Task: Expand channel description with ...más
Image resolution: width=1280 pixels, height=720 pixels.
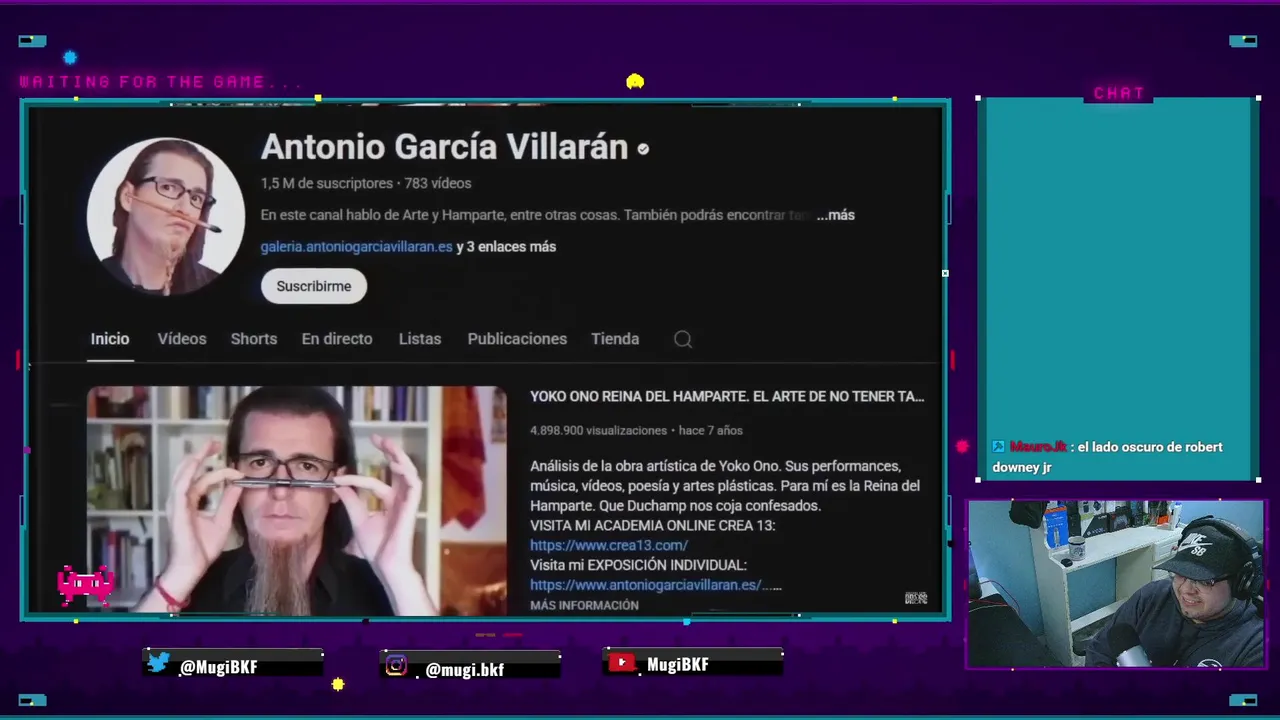Action: (x=836, y=215)
